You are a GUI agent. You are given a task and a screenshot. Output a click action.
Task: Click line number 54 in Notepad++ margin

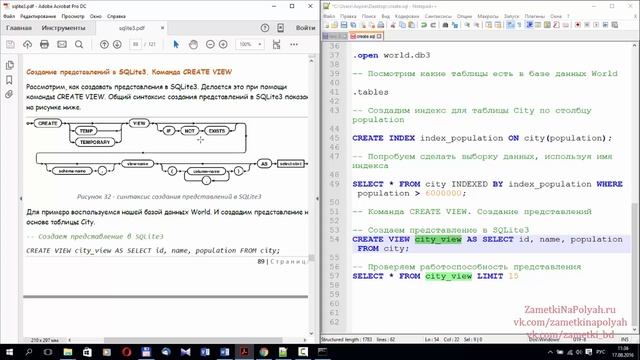(334, 239)
